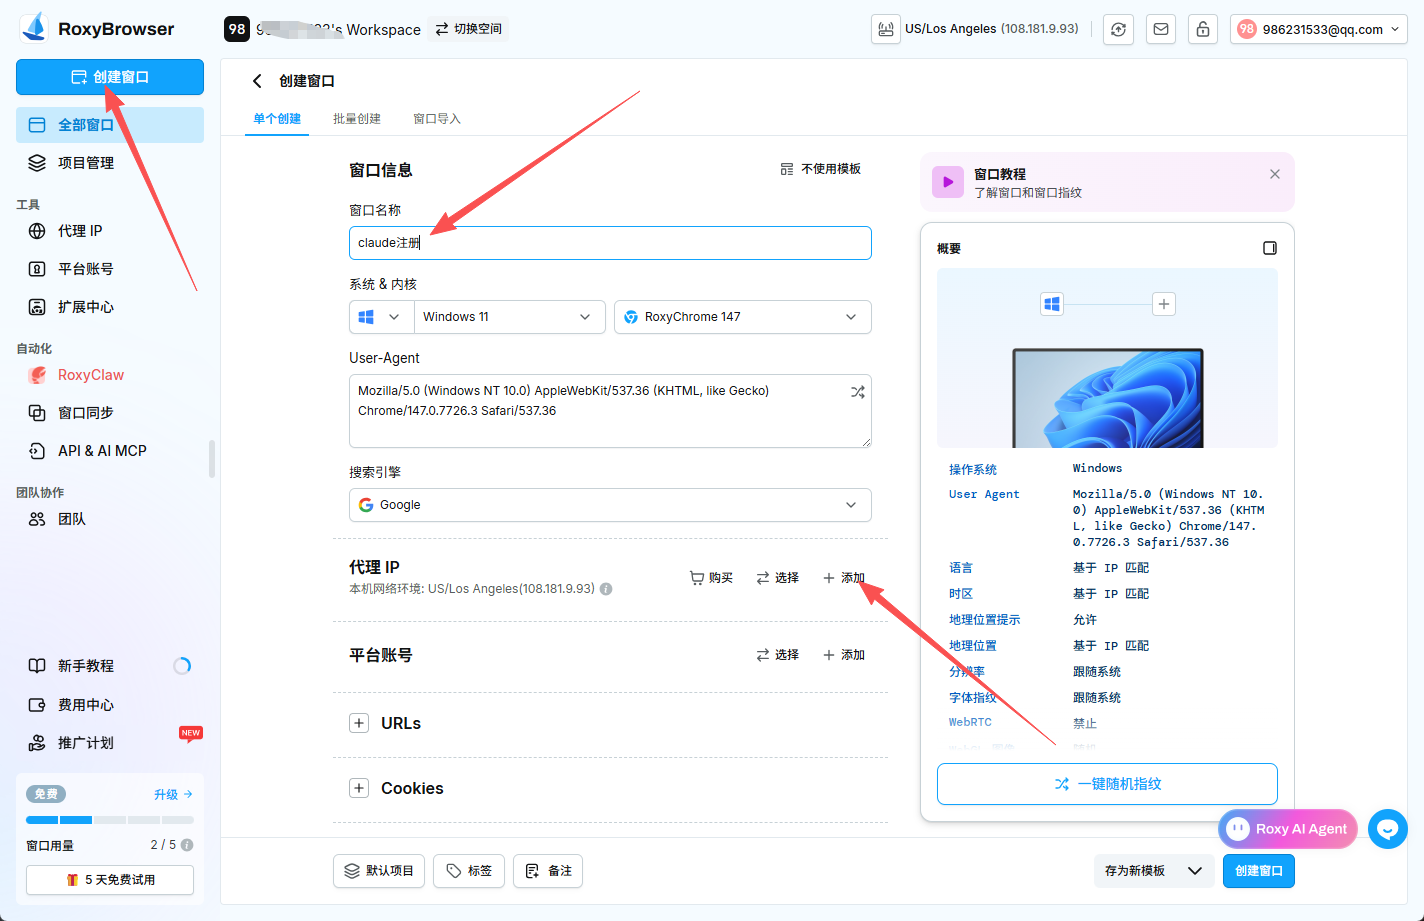Switch to the 窗口导入 tab
Image resolution: width=1424 pixels, height=921 pixels.
tap(437, 119)
